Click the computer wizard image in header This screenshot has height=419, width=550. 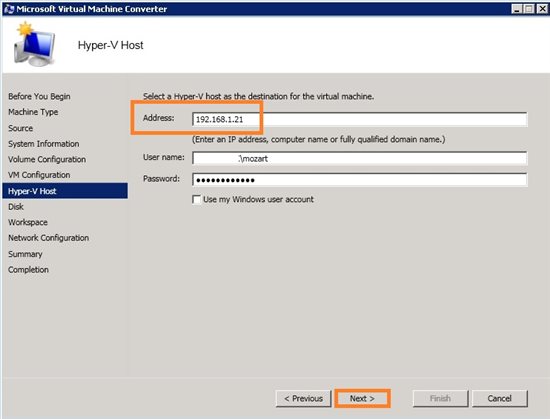tap(34, 45)
